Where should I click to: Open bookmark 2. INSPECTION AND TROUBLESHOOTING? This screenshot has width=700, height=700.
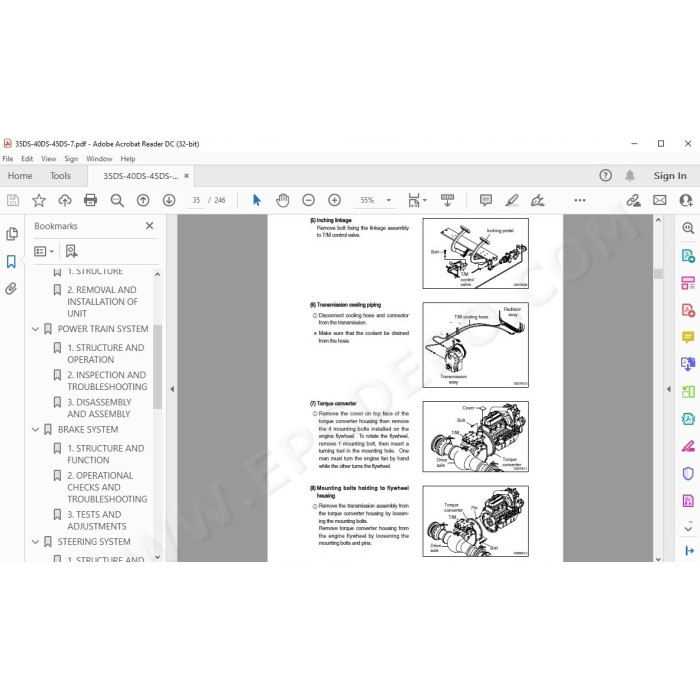pos(107,381)
